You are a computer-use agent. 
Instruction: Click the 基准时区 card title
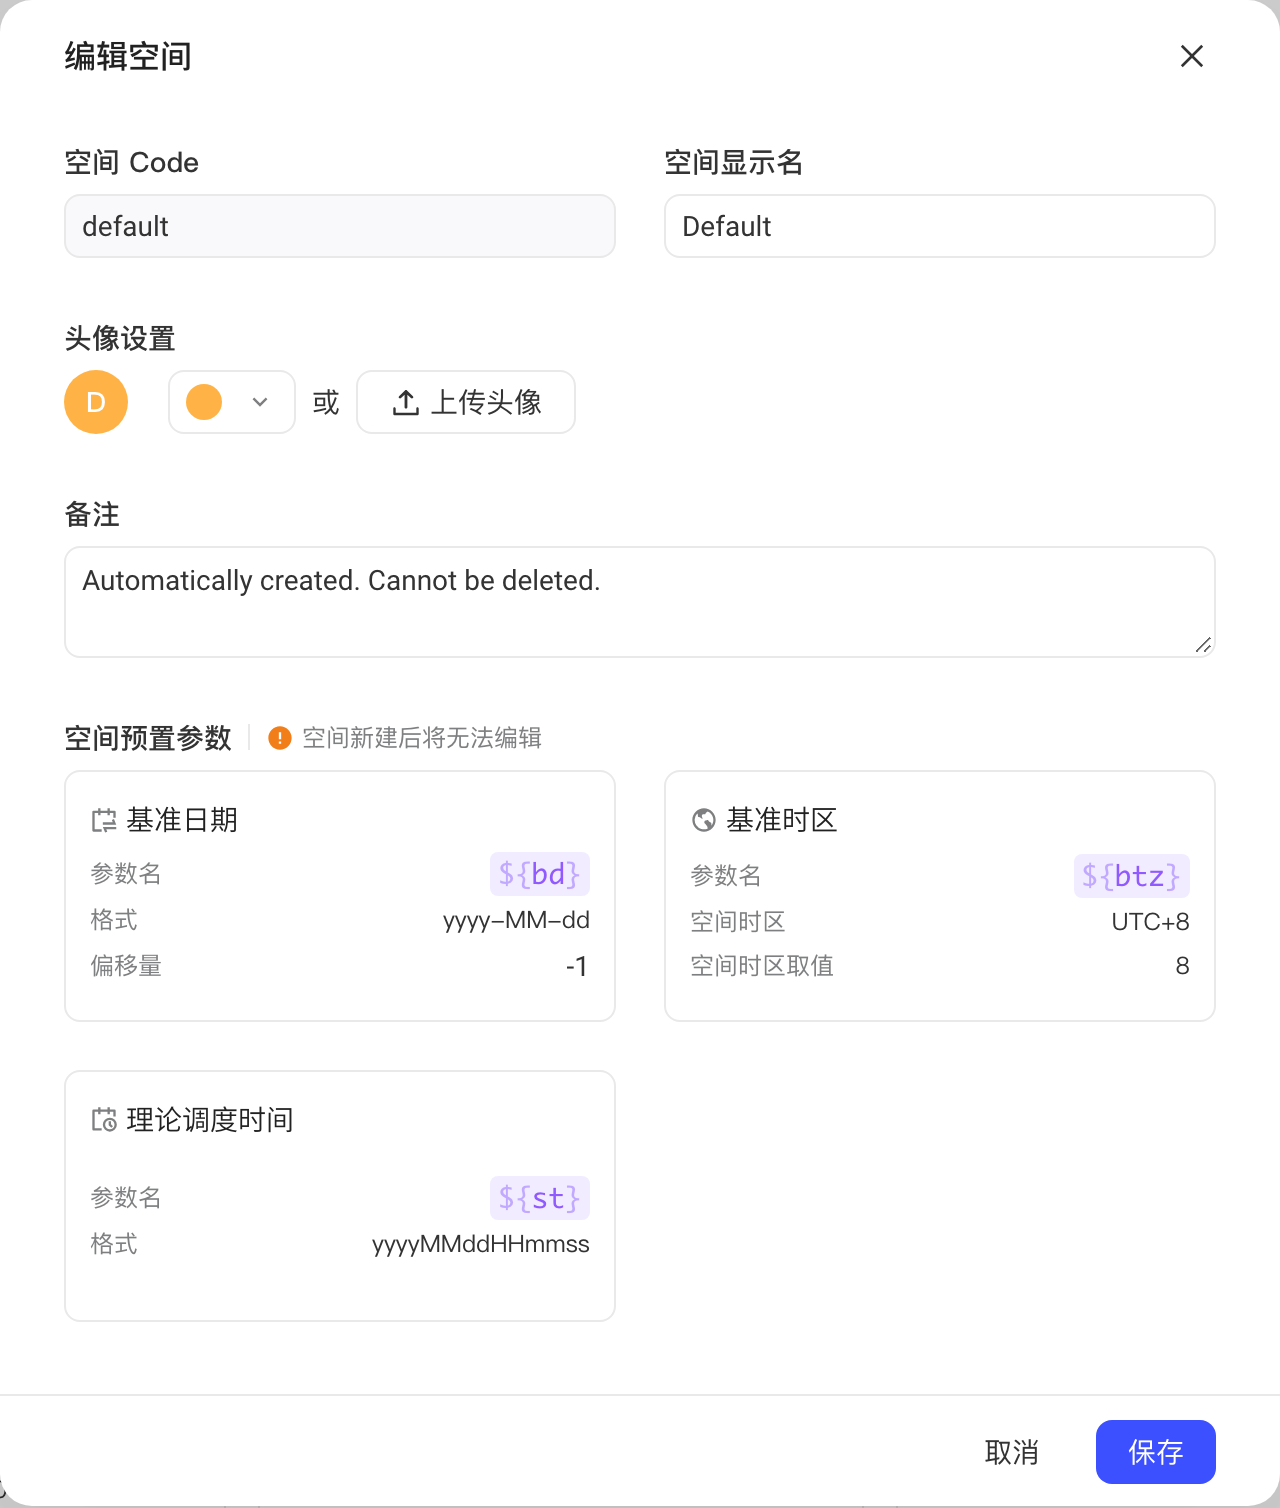click(782, 820)
